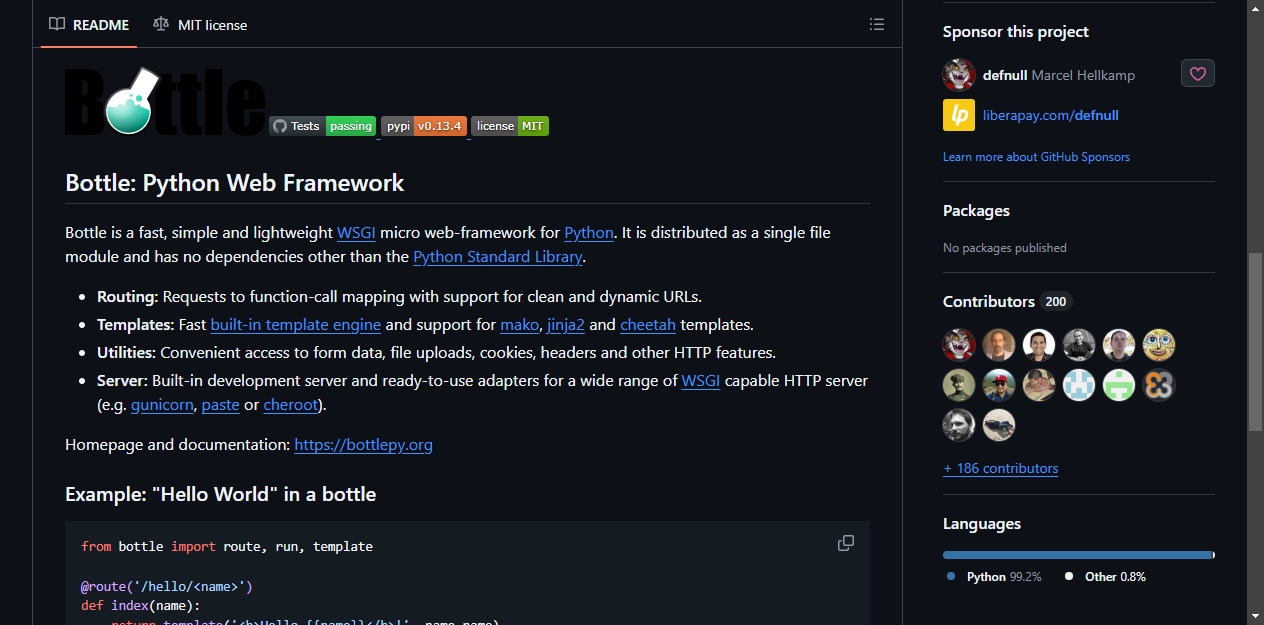Open the Tests passing badge
This screenshot has width=1264, height=625.
pos(322,126)
